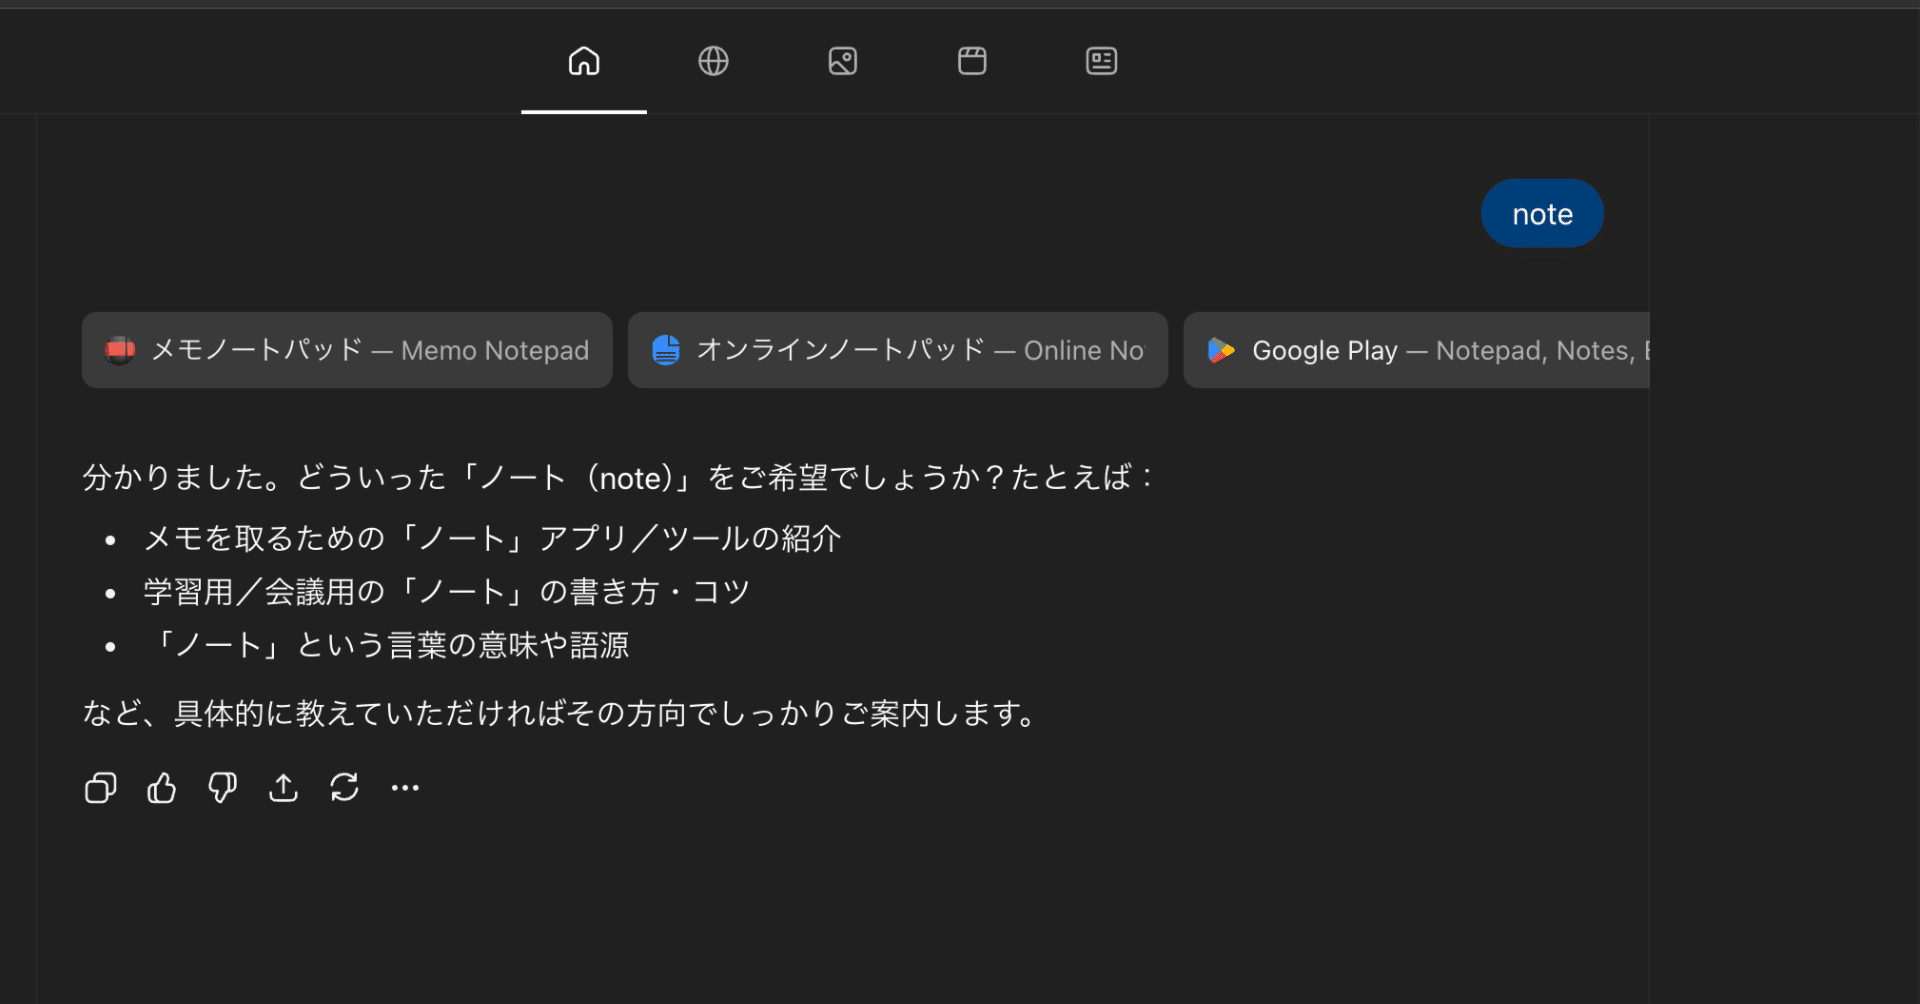Click the user's 'note' message bubble
1920x1004 pixels.
[1541, 213]
